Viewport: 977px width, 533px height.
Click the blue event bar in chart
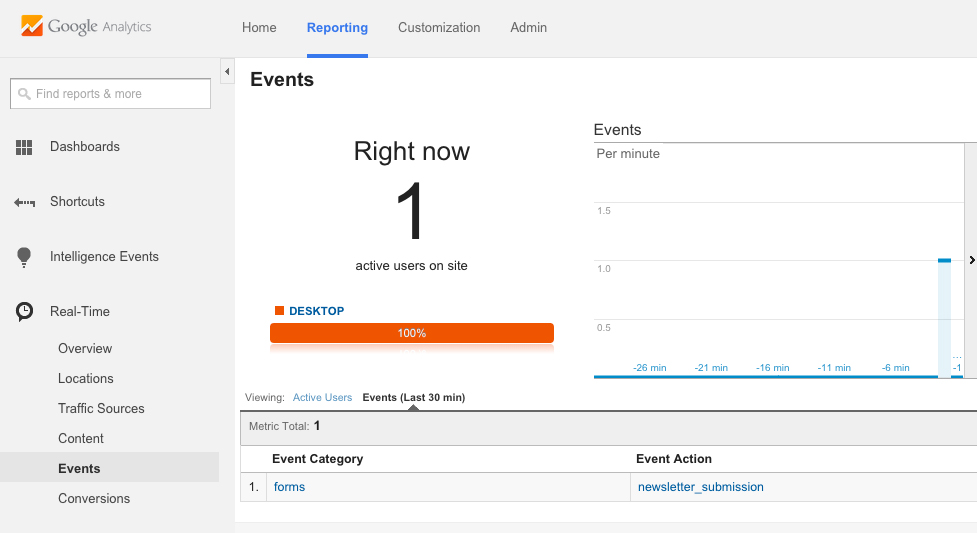[944, 317]
